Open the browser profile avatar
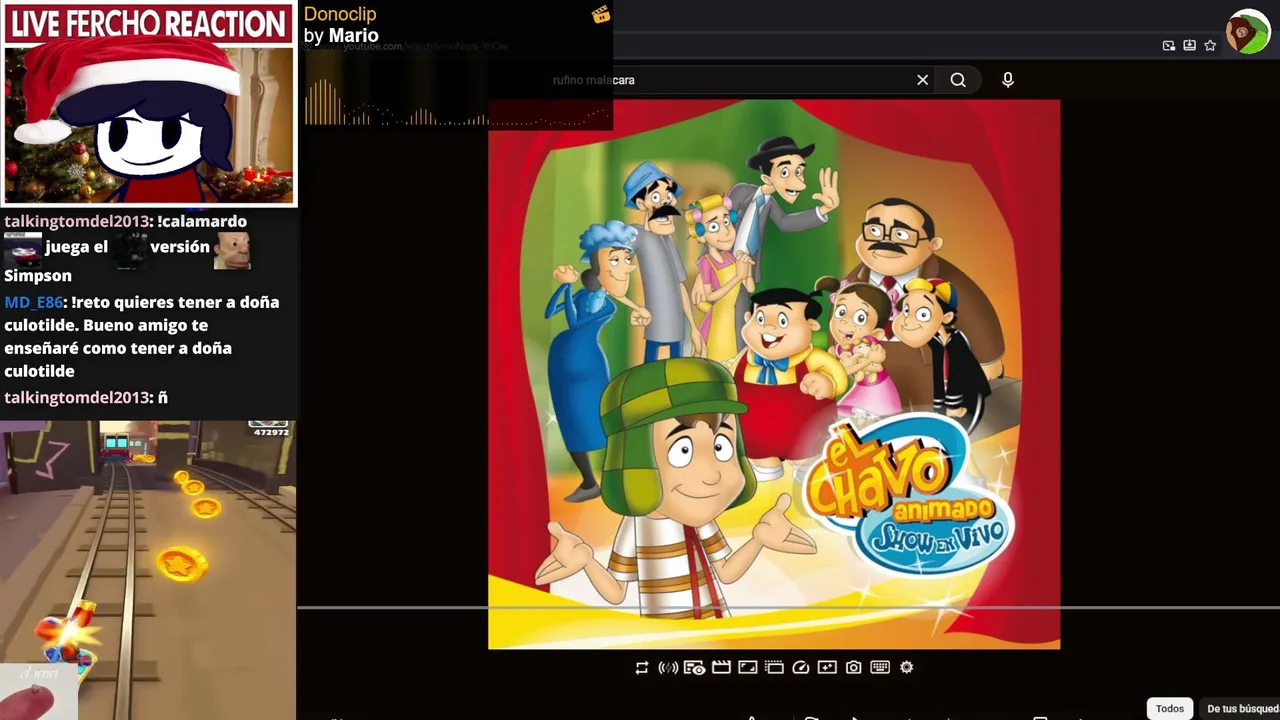 point(1247,32)
